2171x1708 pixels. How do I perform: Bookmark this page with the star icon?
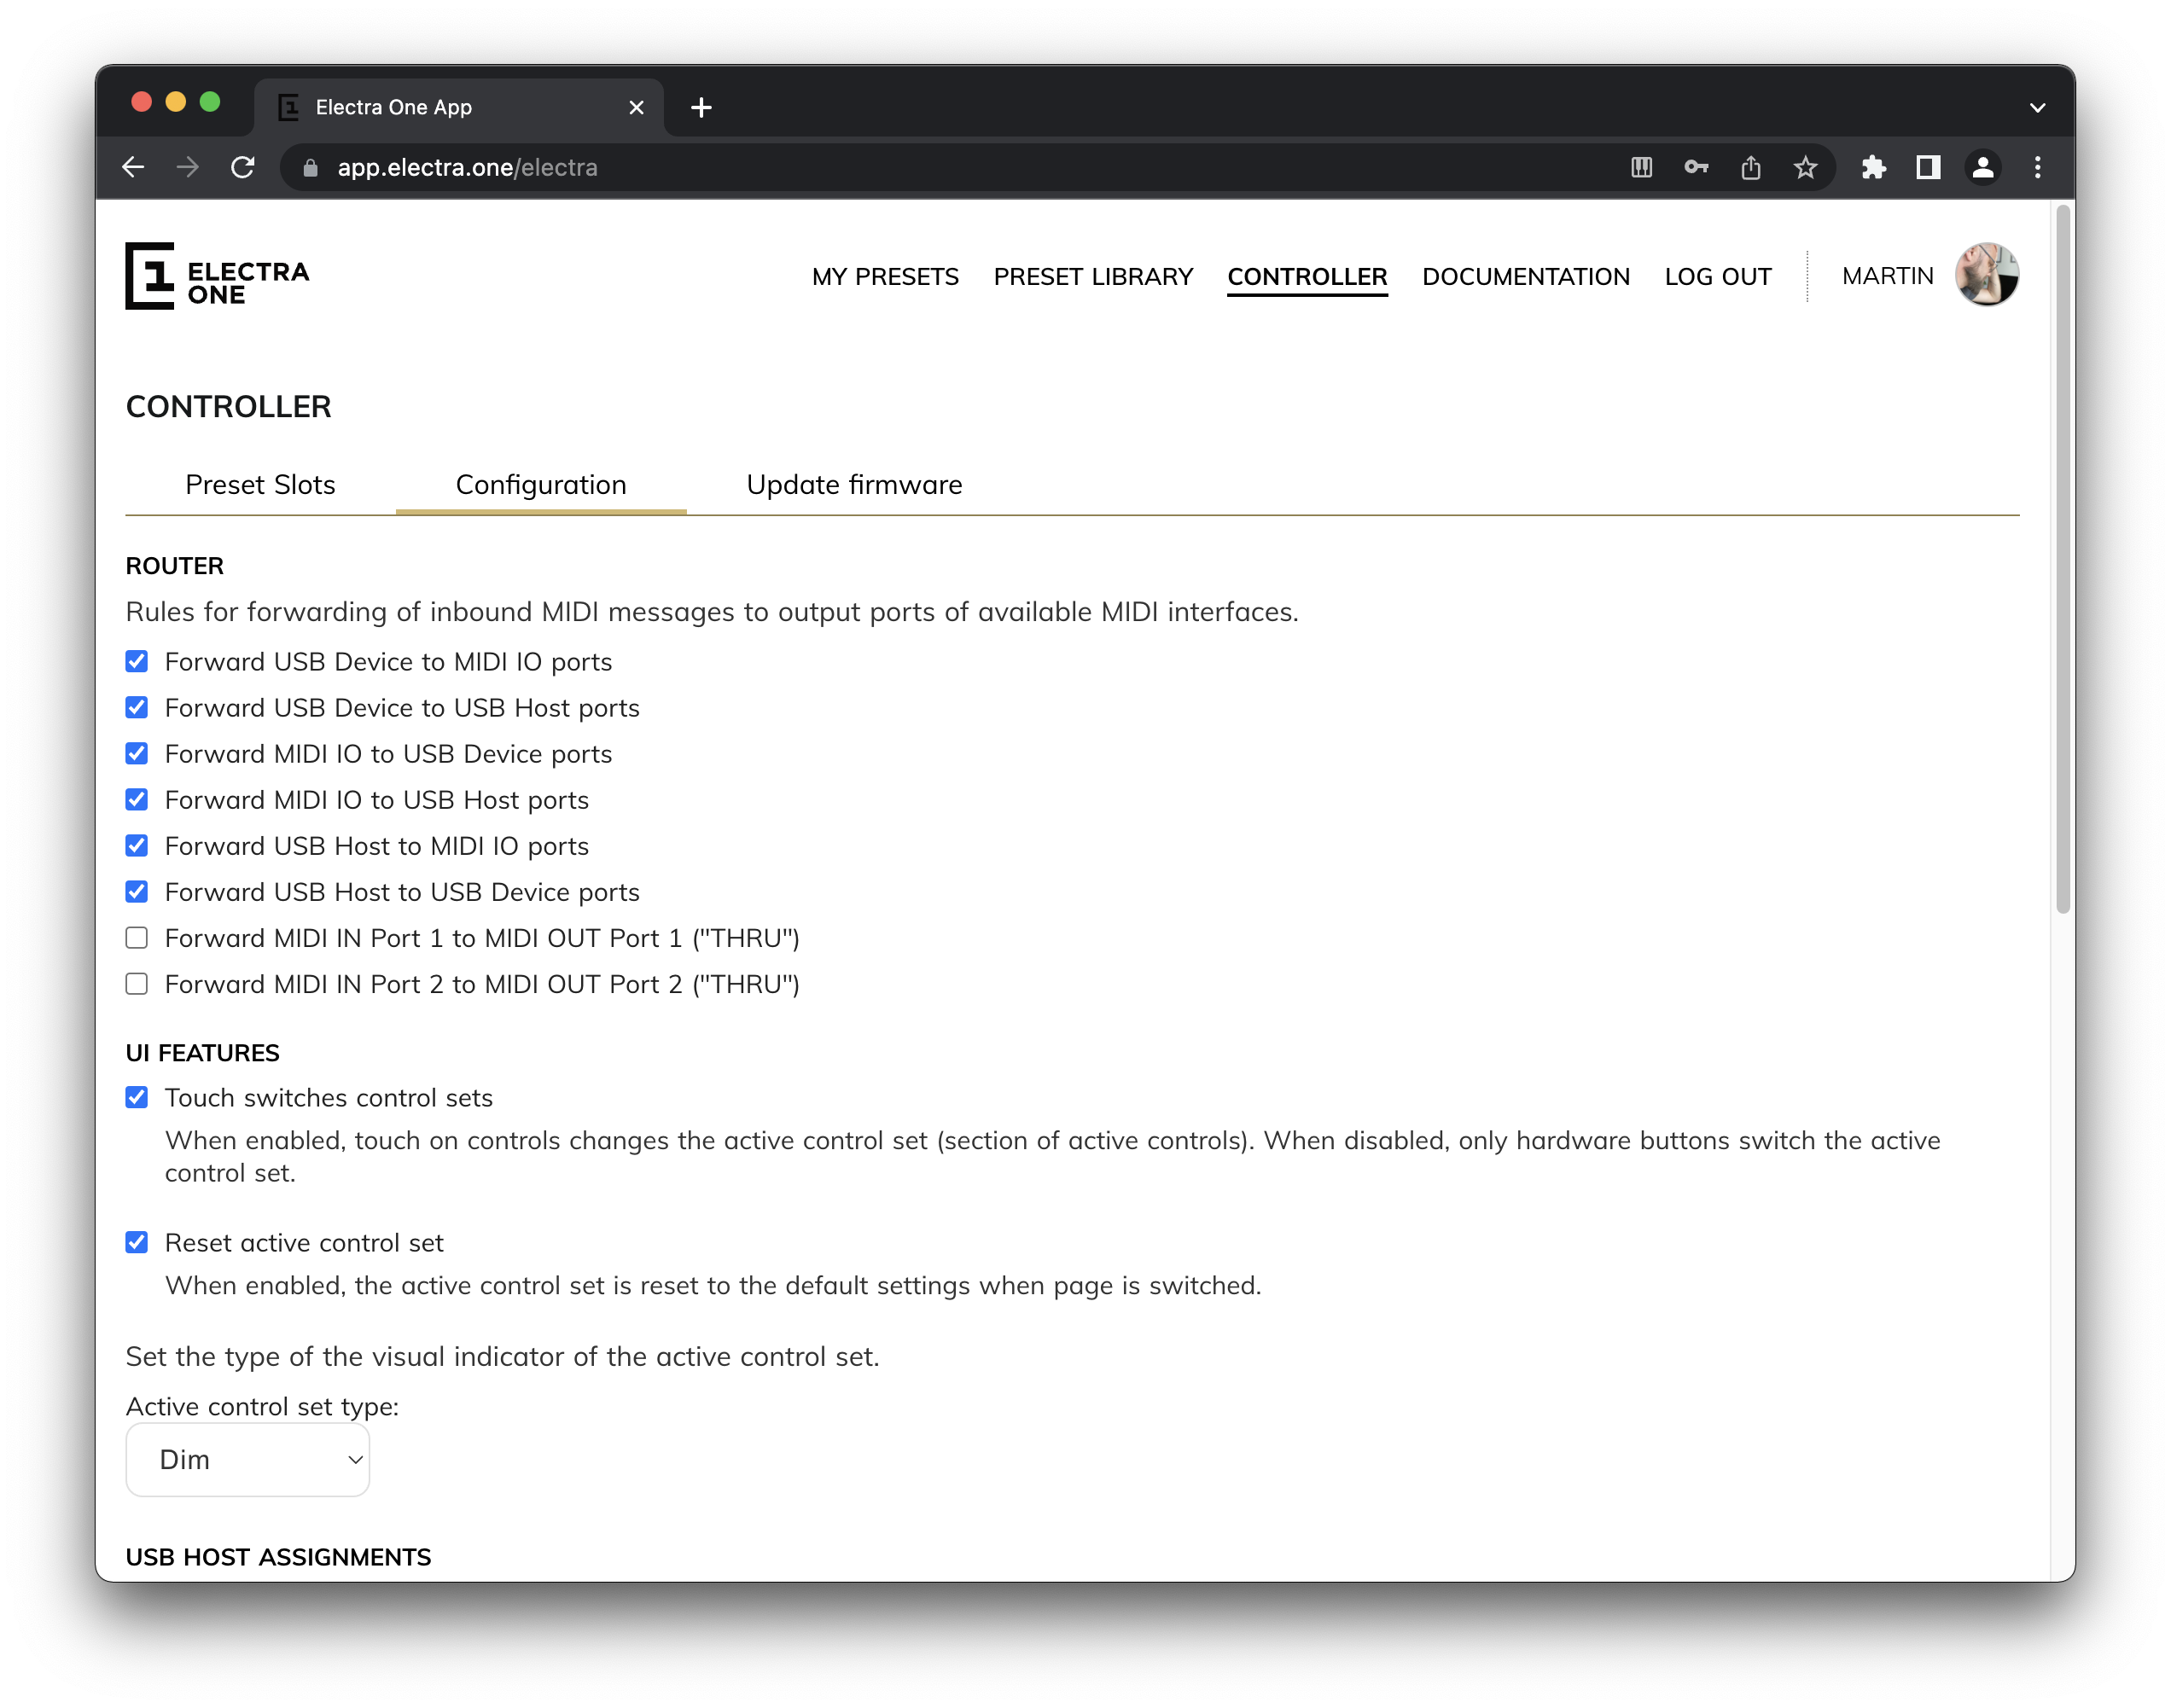pos(1805,167)
